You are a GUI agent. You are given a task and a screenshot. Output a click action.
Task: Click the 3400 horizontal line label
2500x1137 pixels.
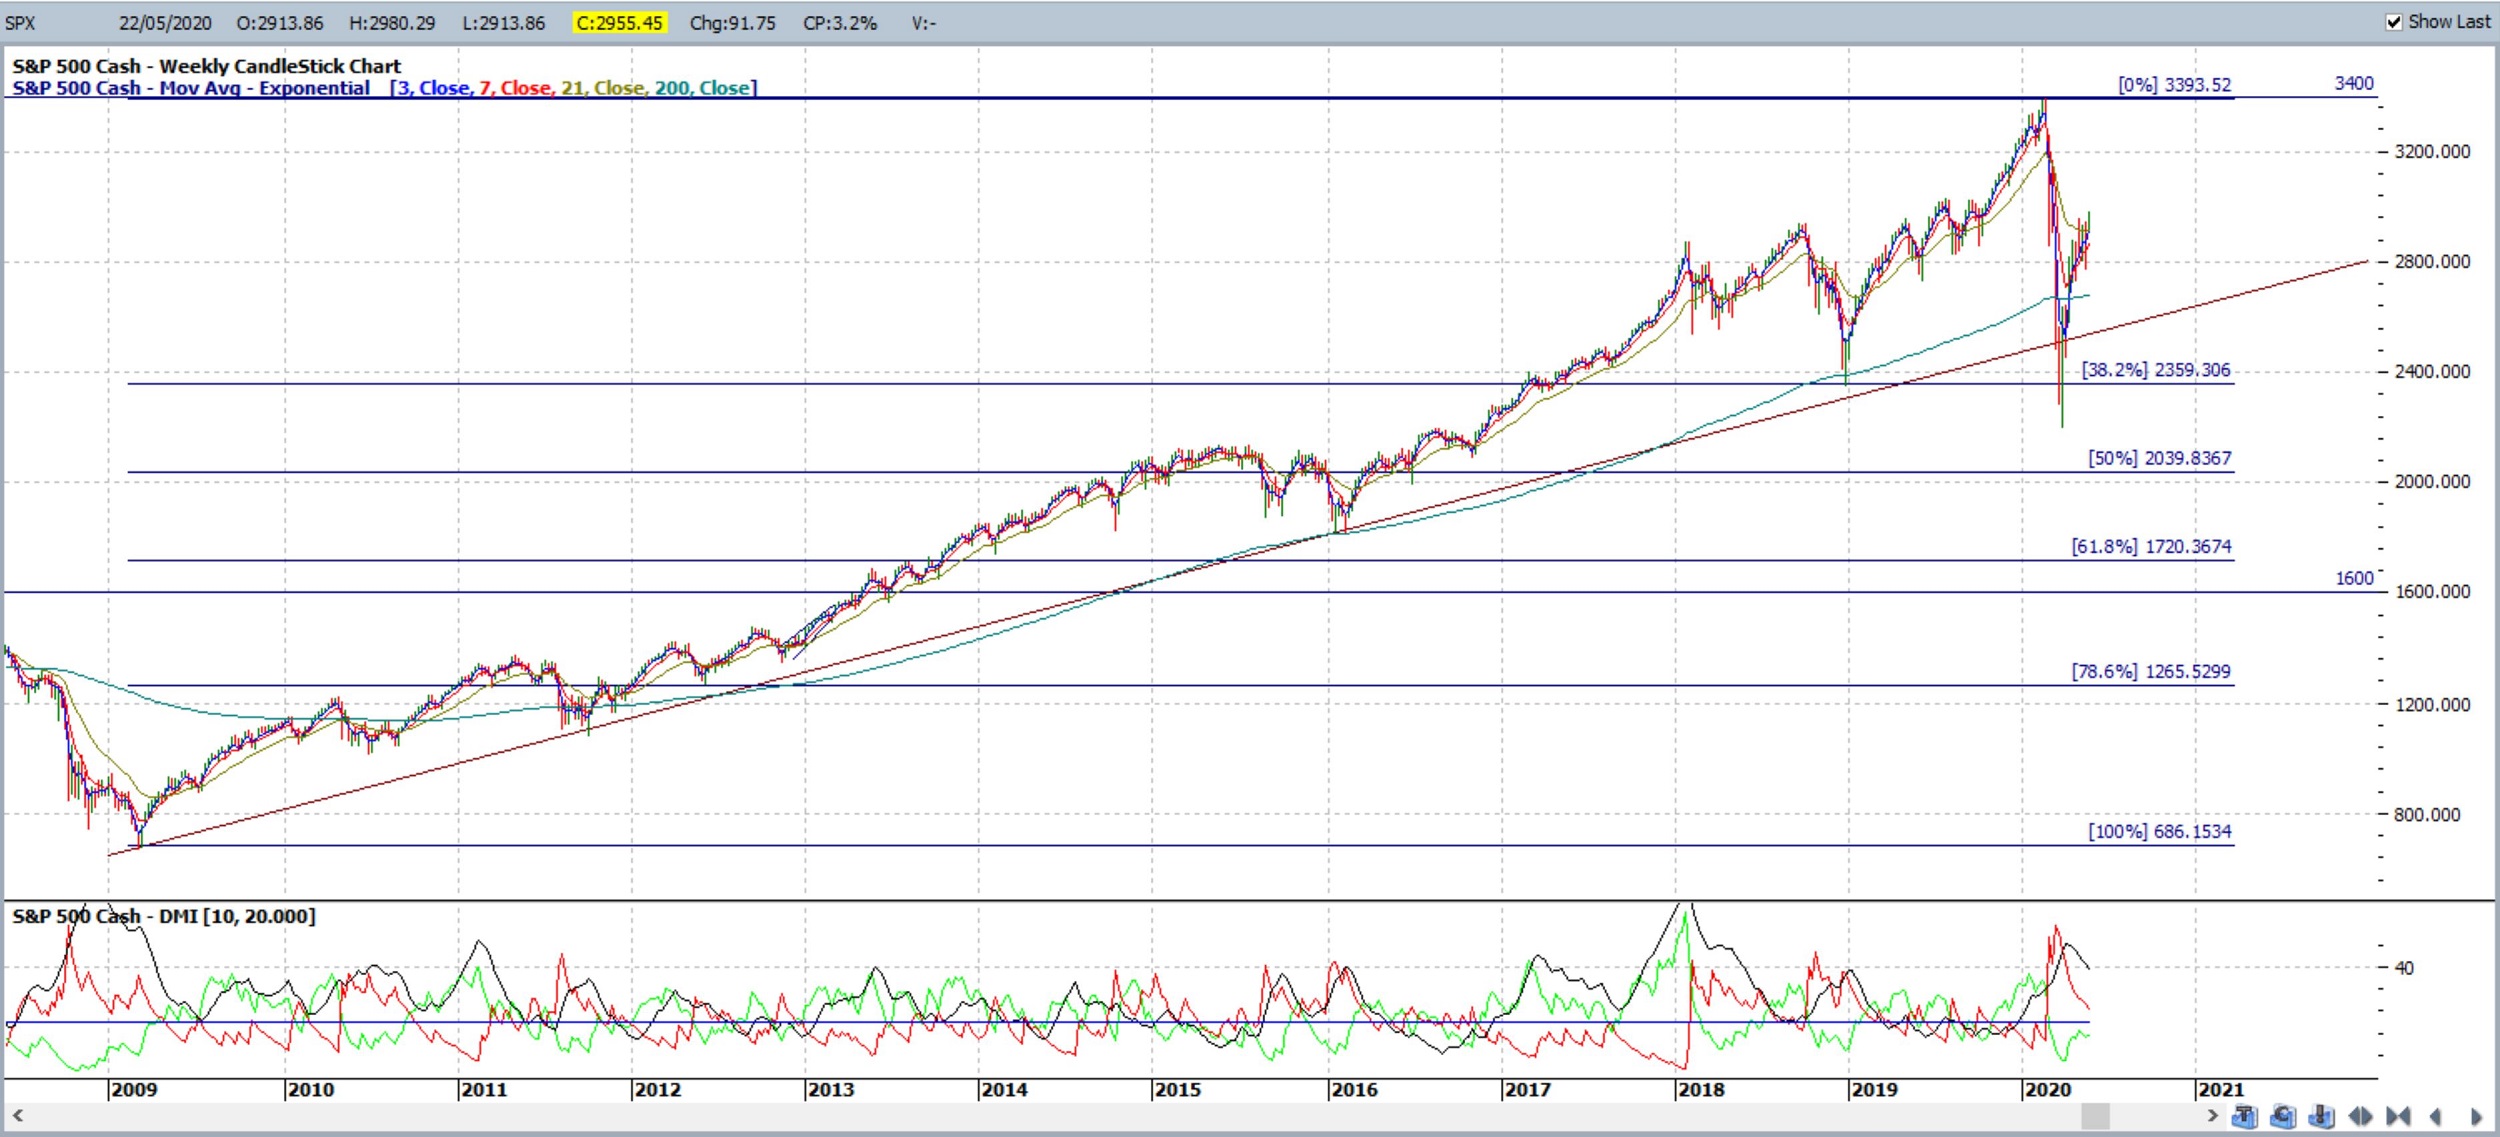tap(2354, 83)
